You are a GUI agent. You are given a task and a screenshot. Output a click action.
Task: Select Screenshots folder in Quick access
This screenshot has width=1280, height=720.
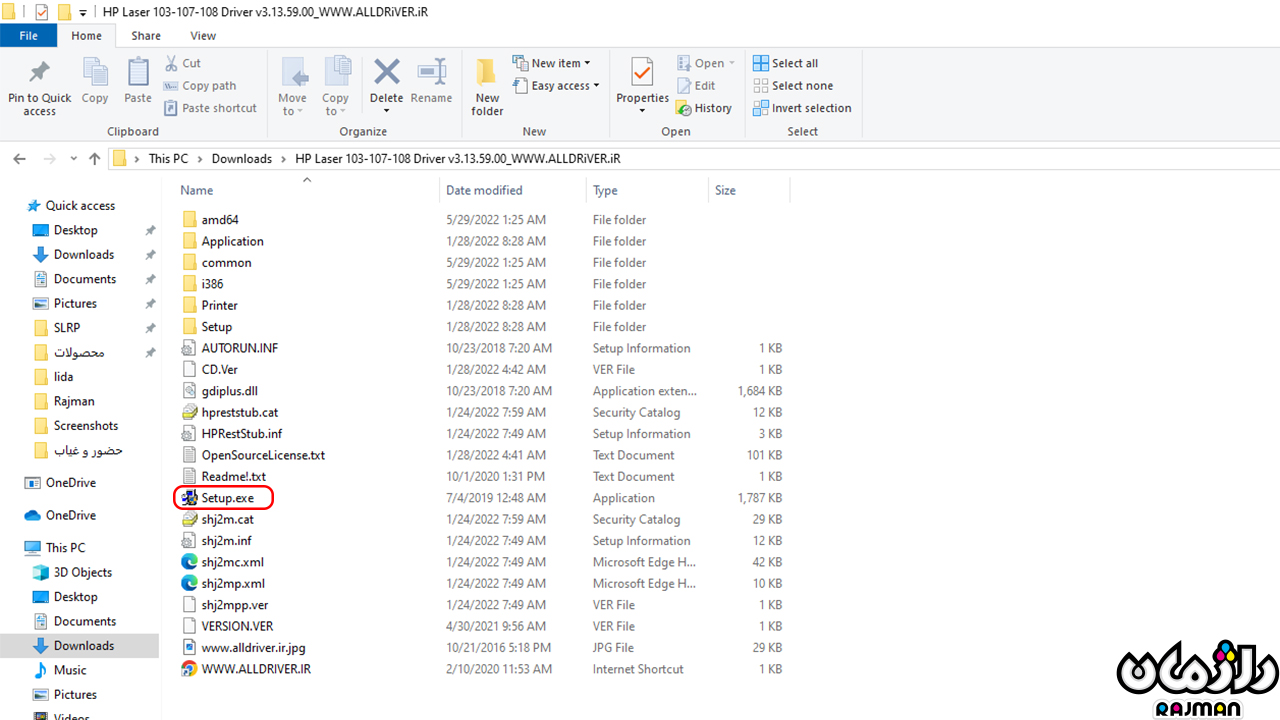(x=86, y=426)
